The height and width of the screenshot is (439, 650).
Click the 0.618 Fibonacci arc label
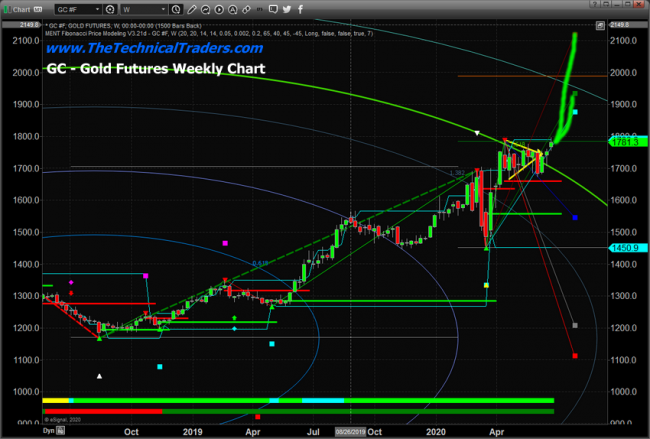pyautogui.click(x=260, y=263)
